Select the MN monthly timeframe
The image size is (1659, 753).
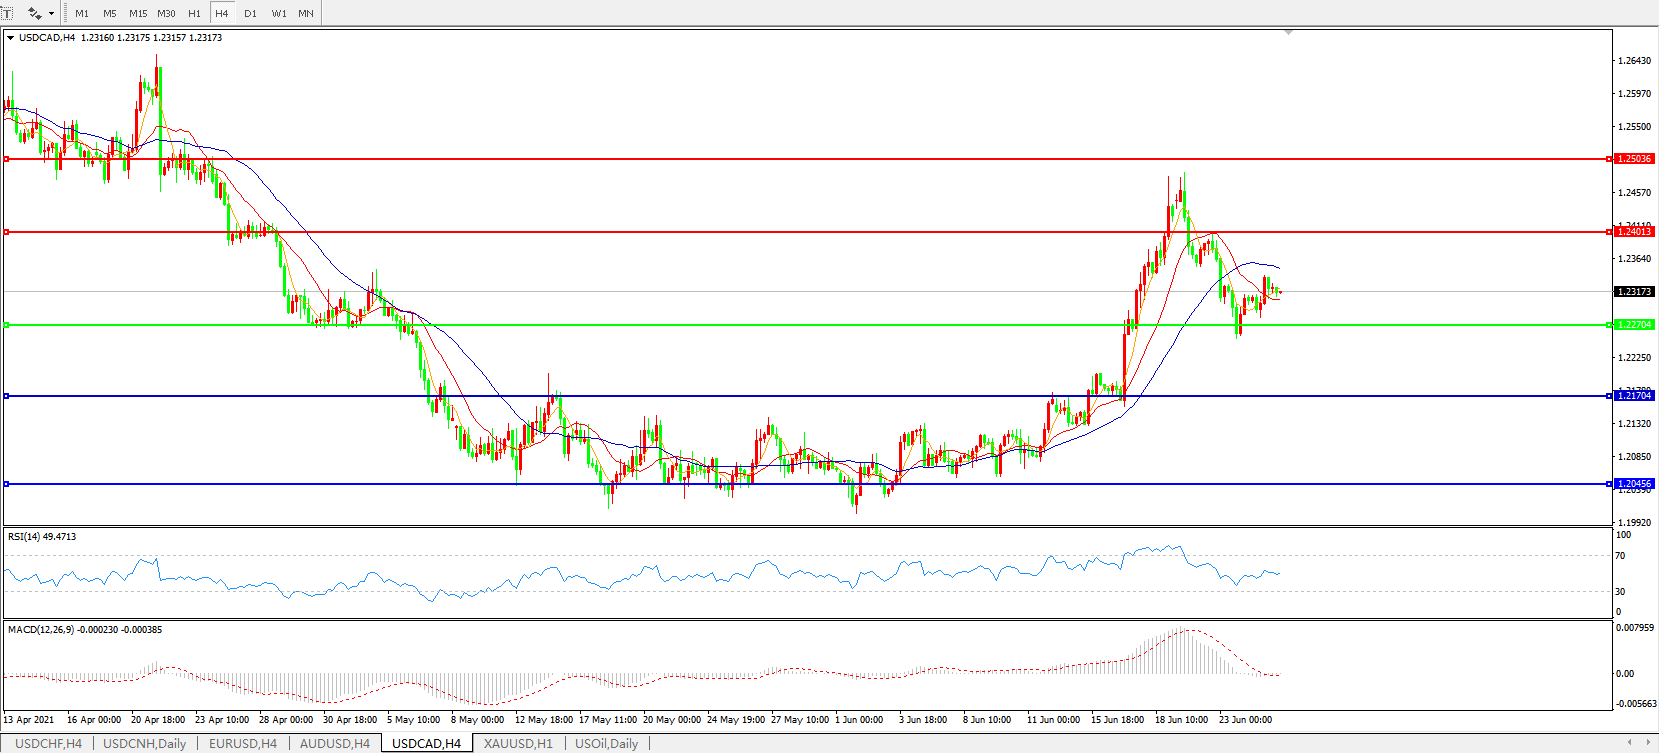(306, 13)
